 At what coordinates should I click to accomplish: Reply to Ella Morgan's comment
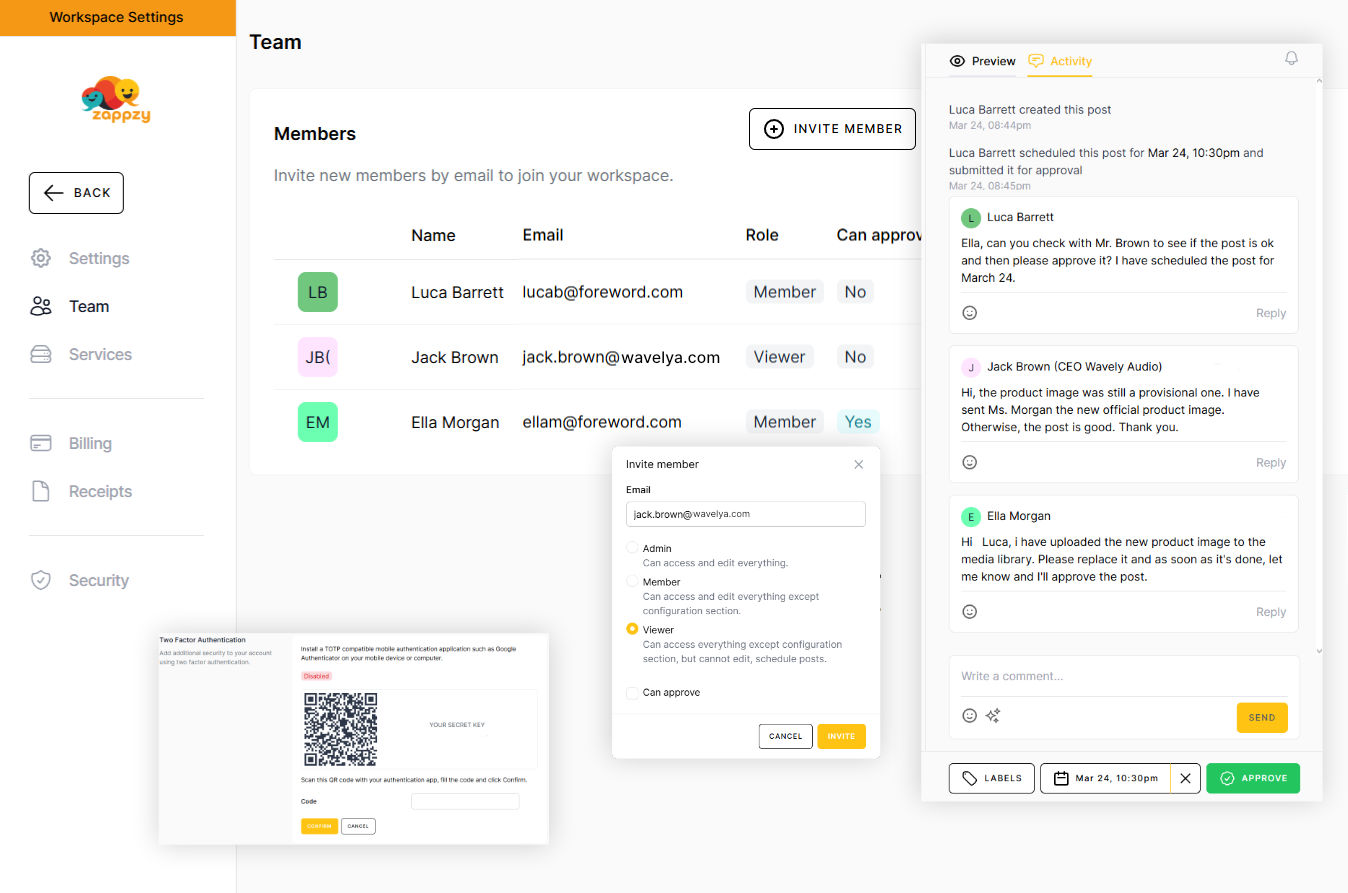pyautogui.click(x=1271, y=611)
